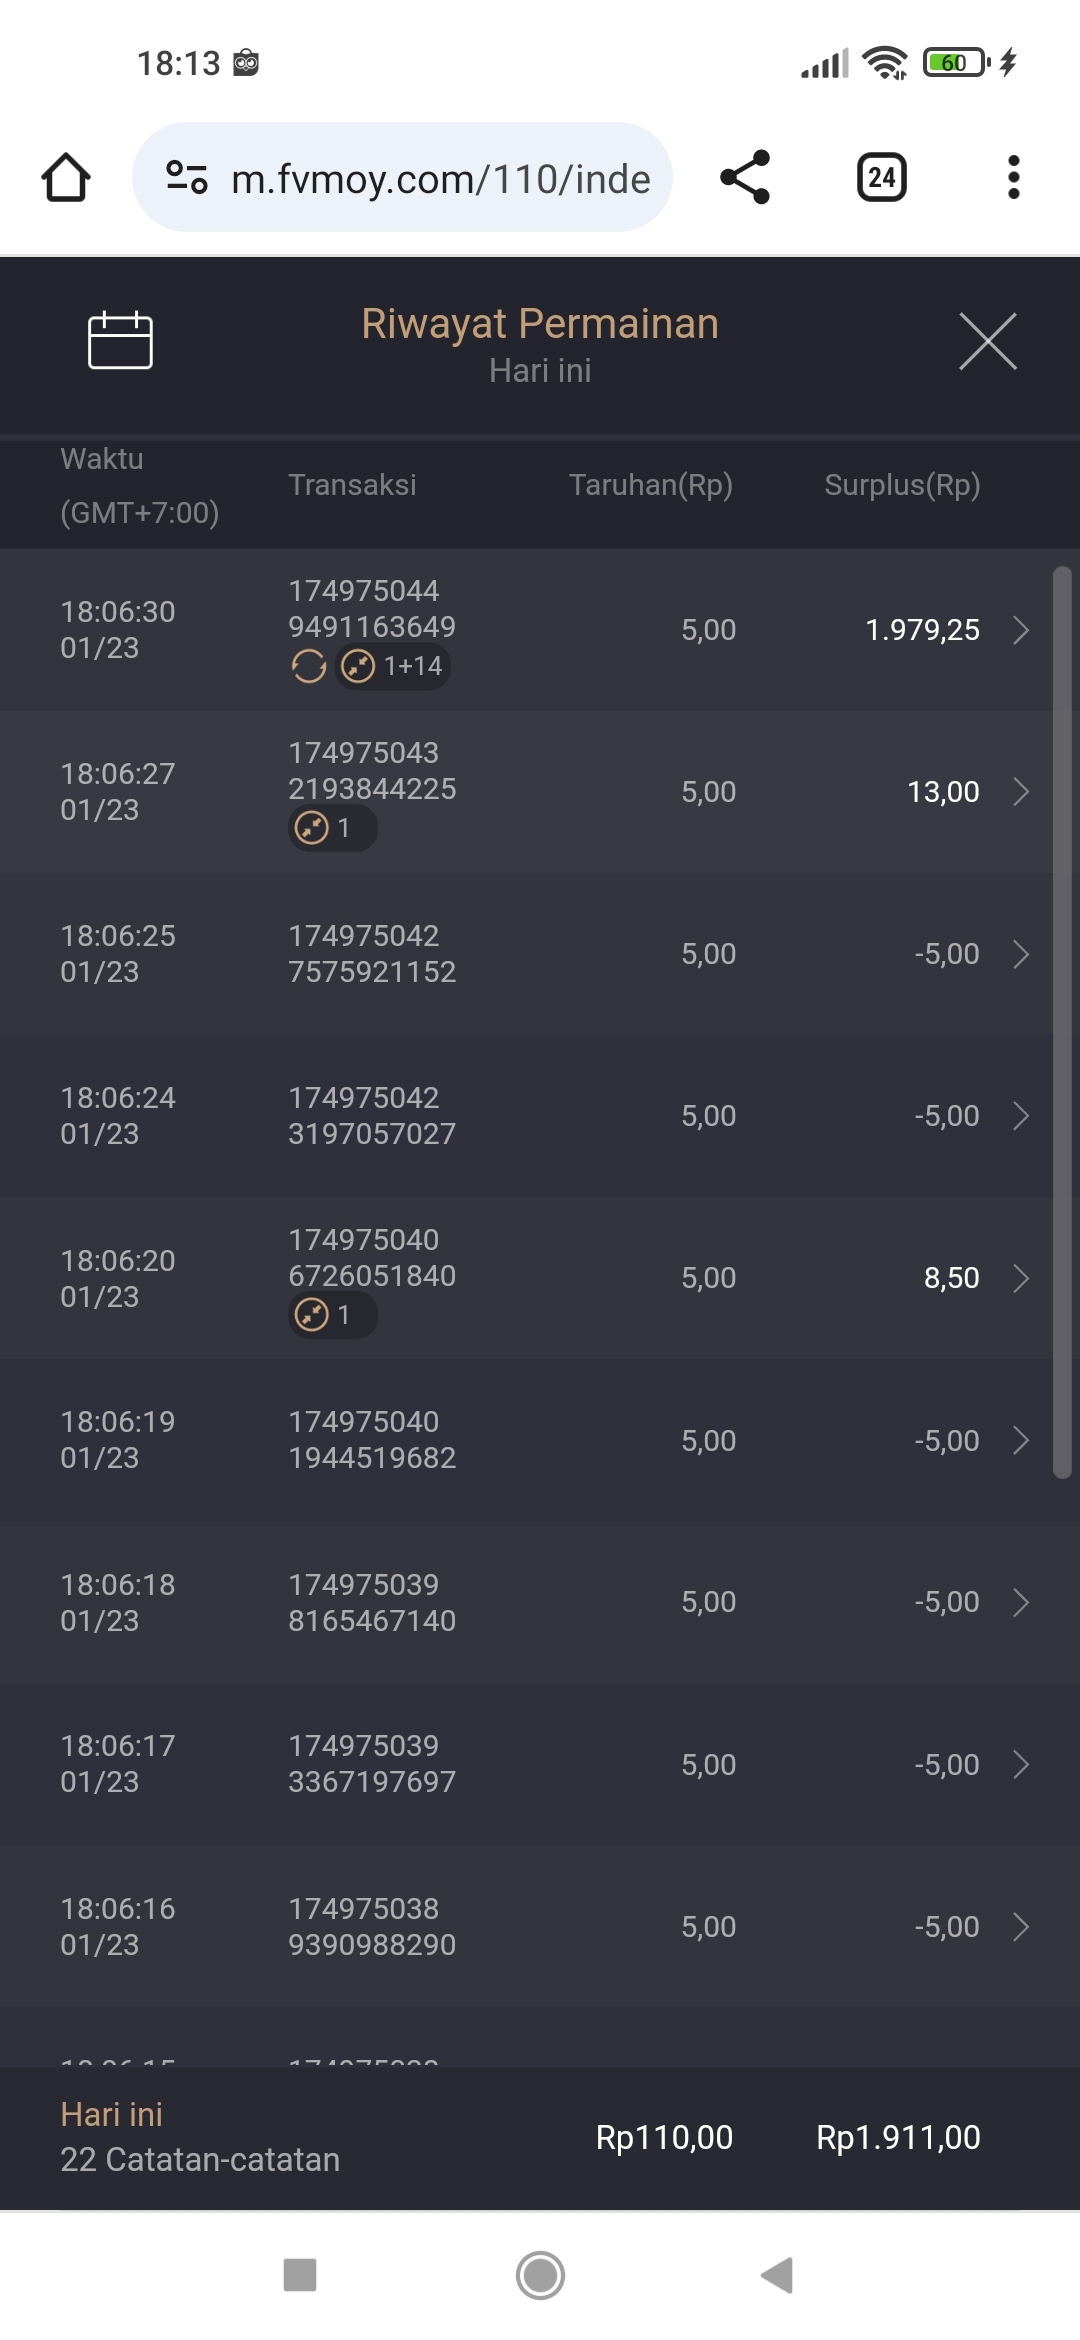Click the respin circular arrows icon
This screenshot has width=1080, height=2340.
coord(308,666)
